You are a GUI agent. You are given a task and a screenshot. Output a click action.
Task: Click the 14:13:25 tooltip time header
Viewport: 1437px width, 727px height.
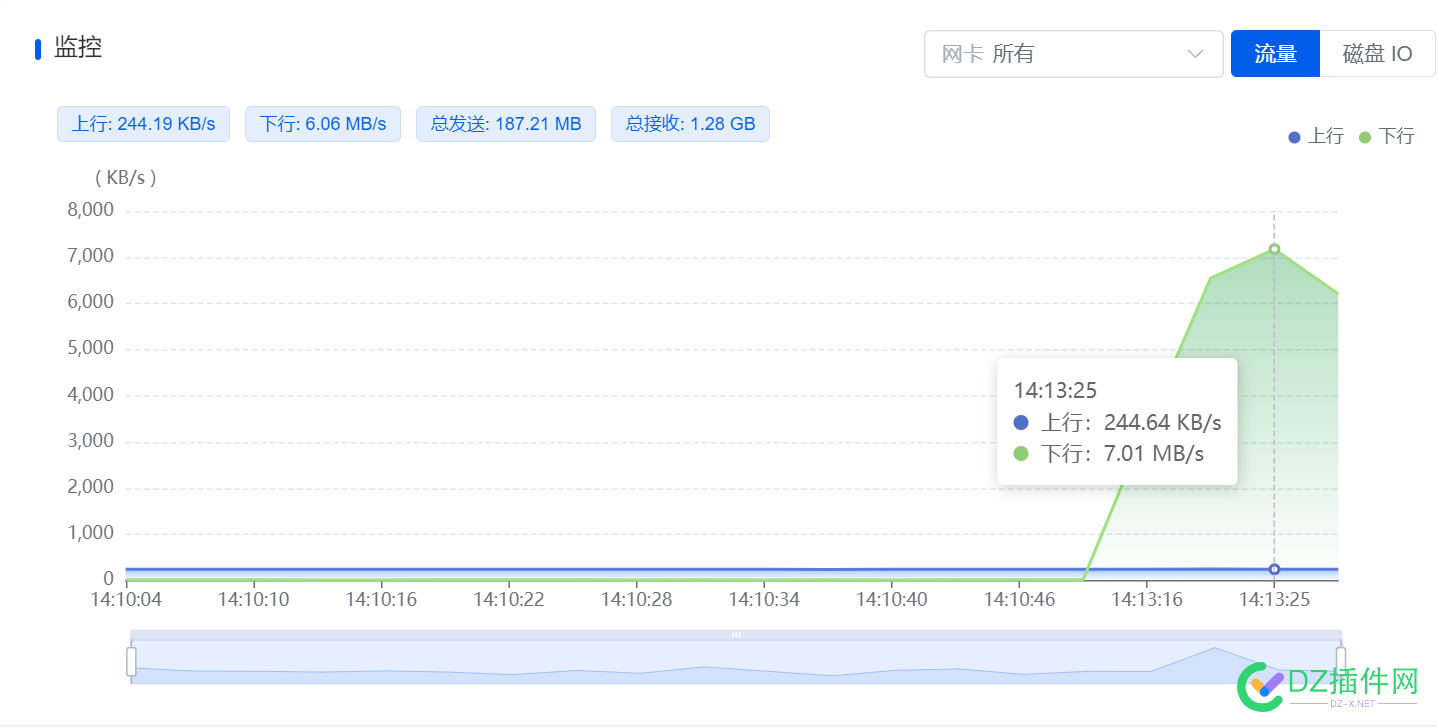1055,390
